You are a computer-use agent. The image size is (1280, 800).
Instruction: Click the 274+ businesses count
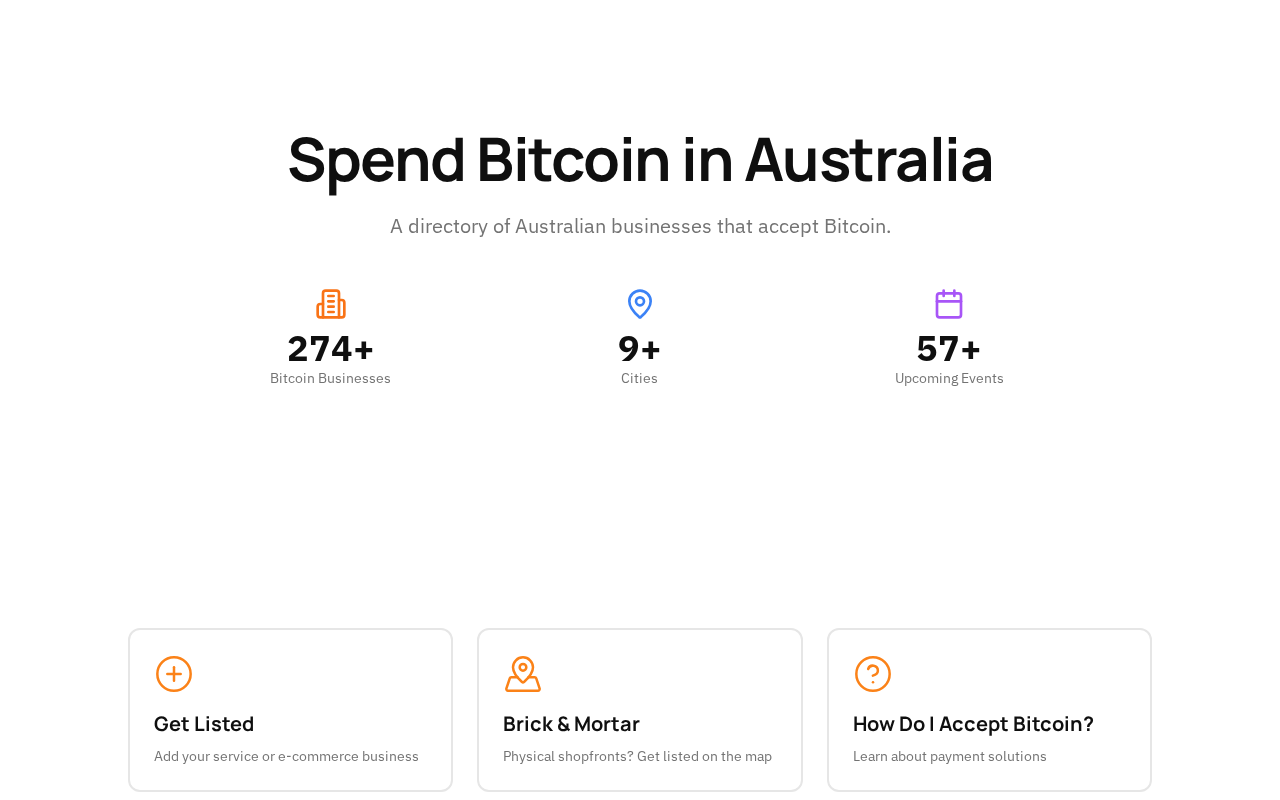pos(331,349)
